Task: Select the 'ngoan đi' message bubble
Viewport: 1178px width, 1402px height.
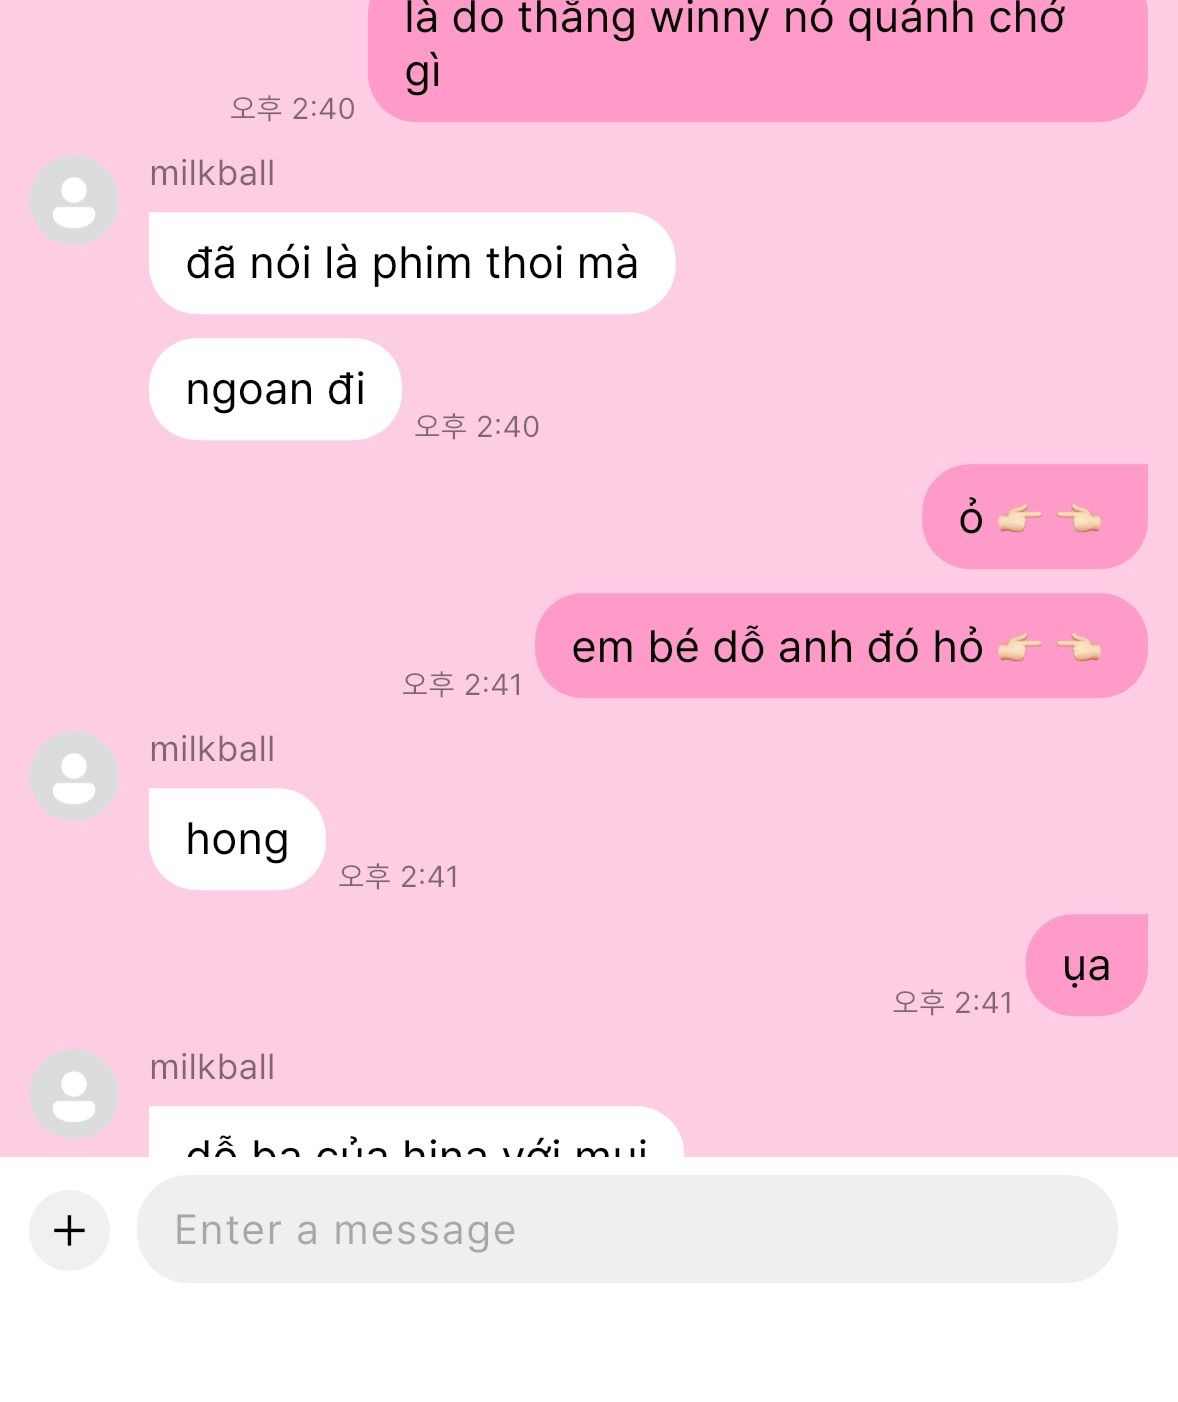Action: pyautogui.click(x=275, y=389)
